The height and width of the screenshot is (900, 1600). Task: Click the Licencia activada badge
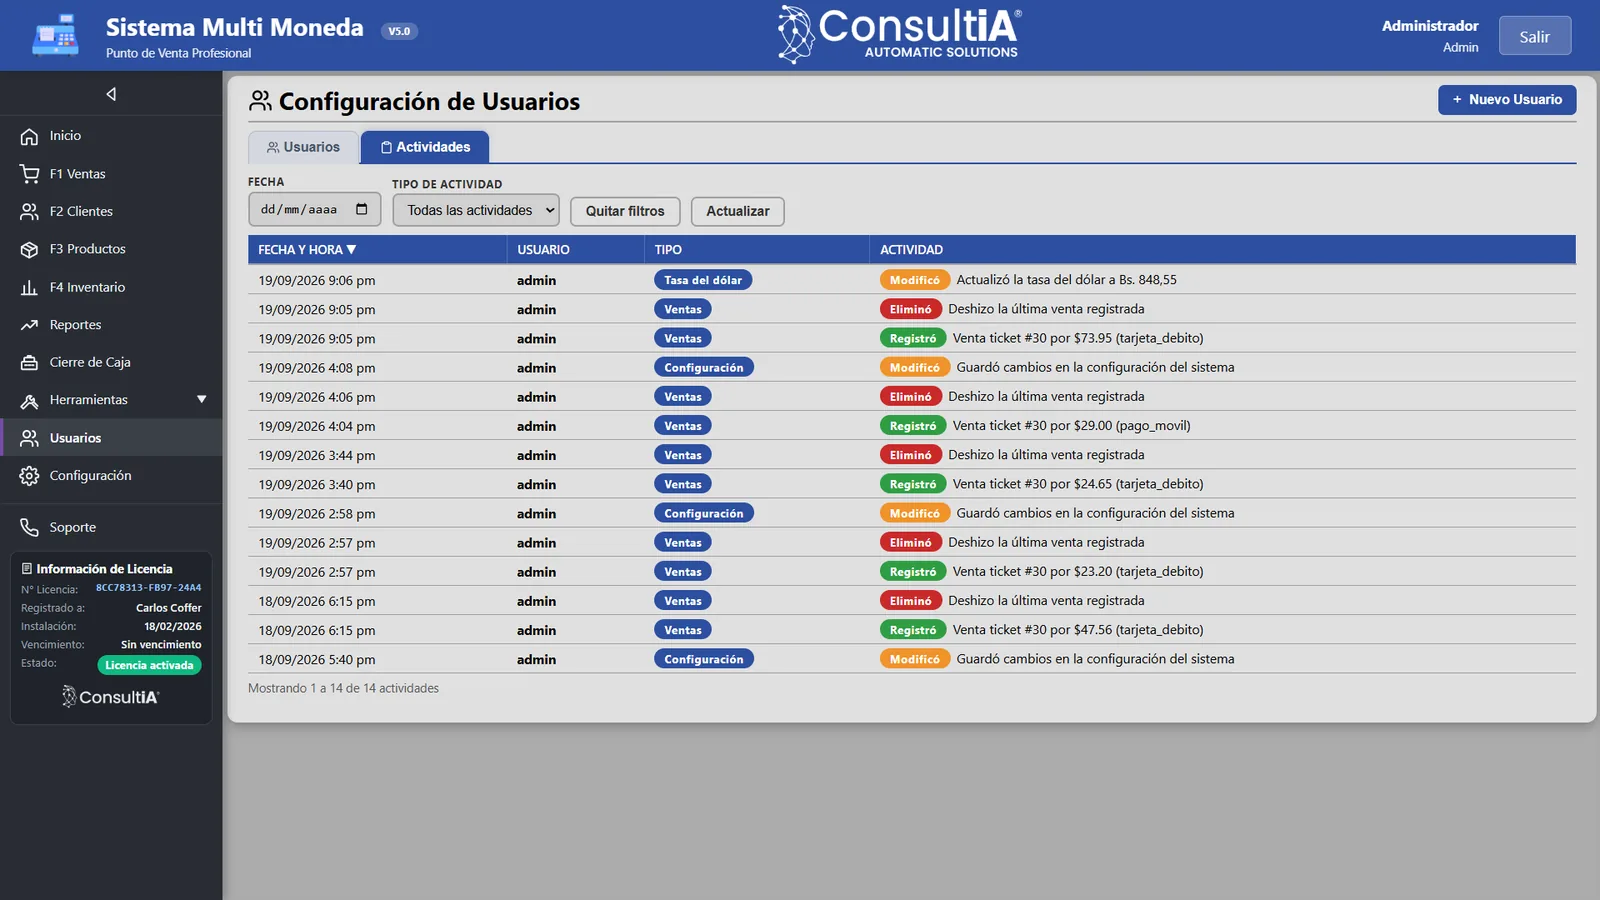(150, 665)
